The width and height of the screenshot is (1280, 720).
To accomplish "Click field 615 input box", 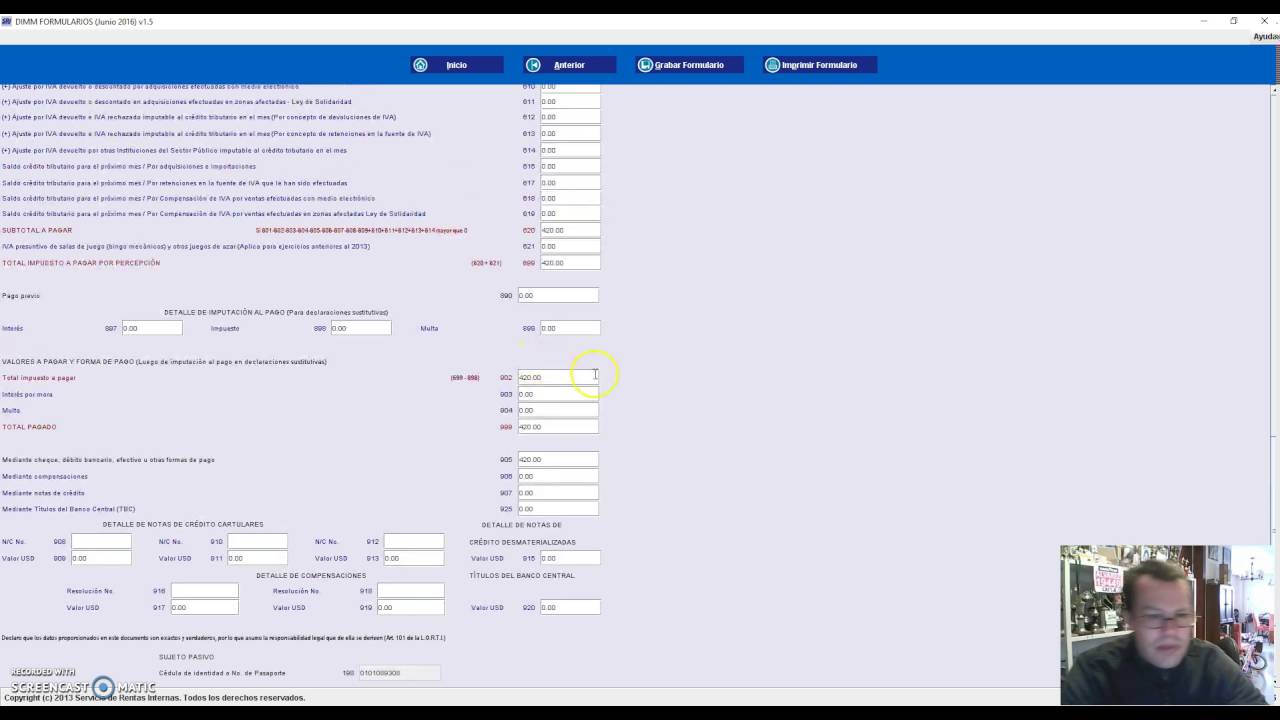I will coord(570,166).
